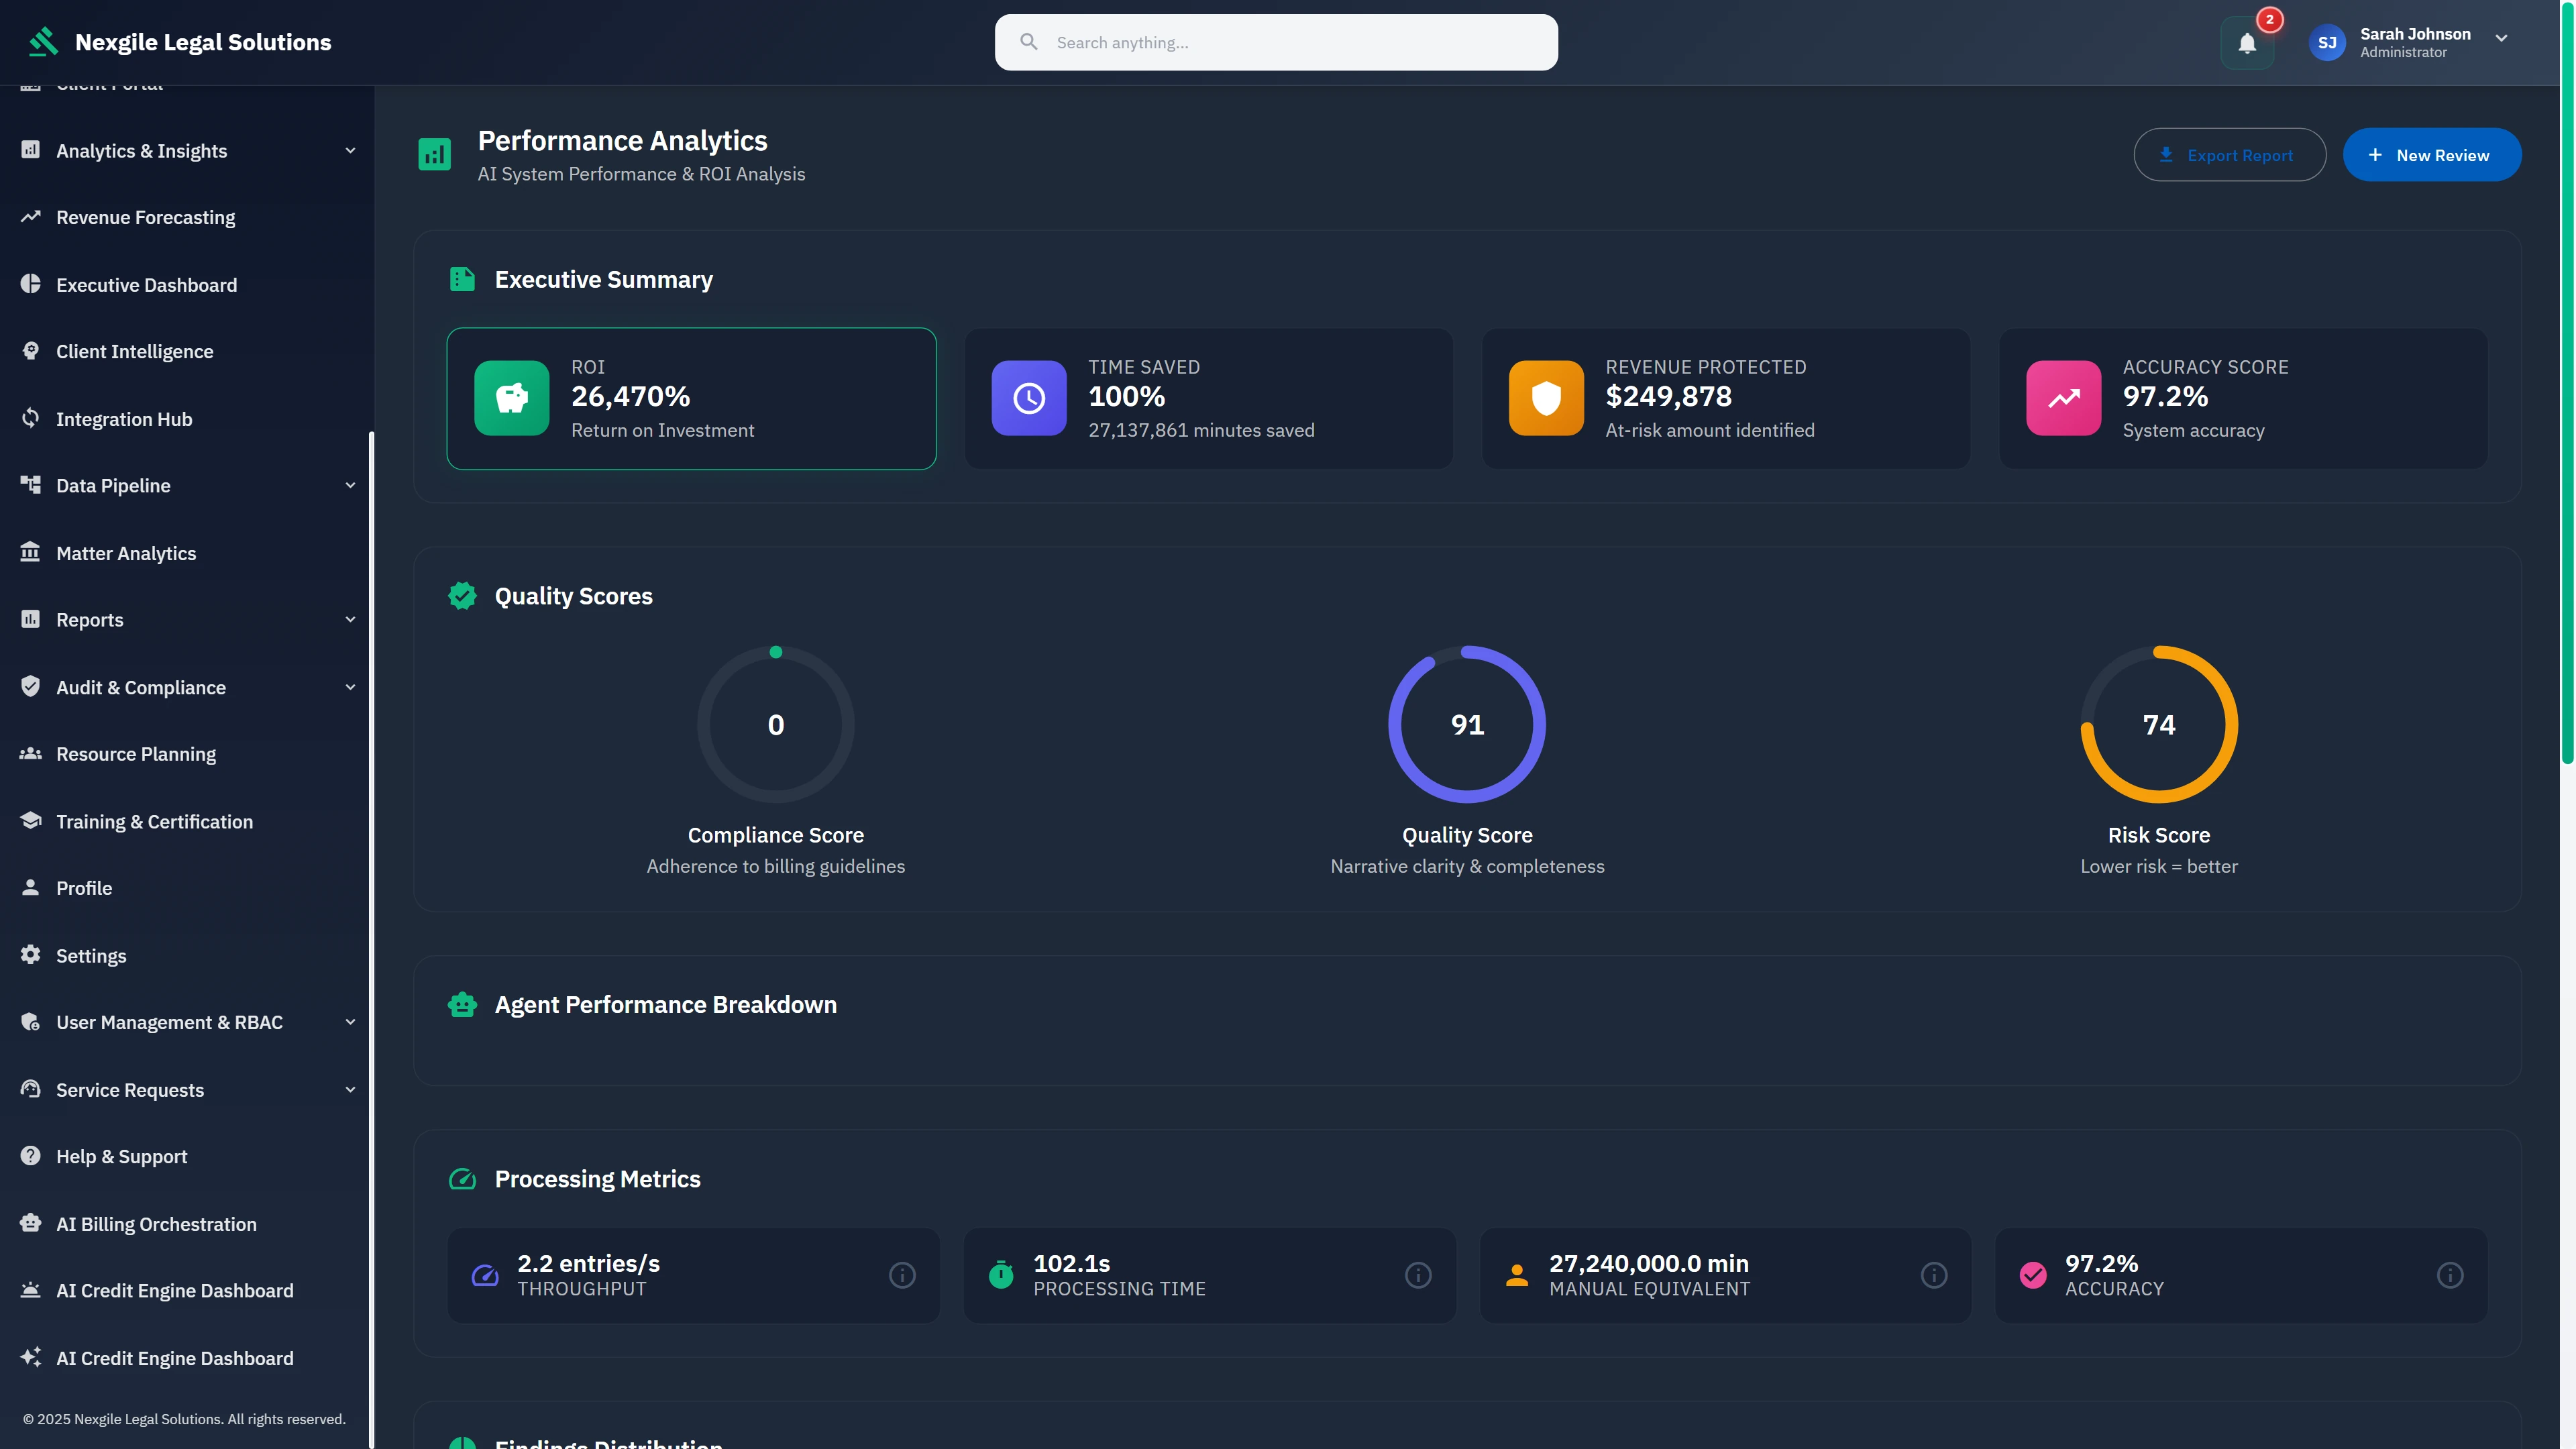Expand the Audit & Compliance menu

coord(349,687)
